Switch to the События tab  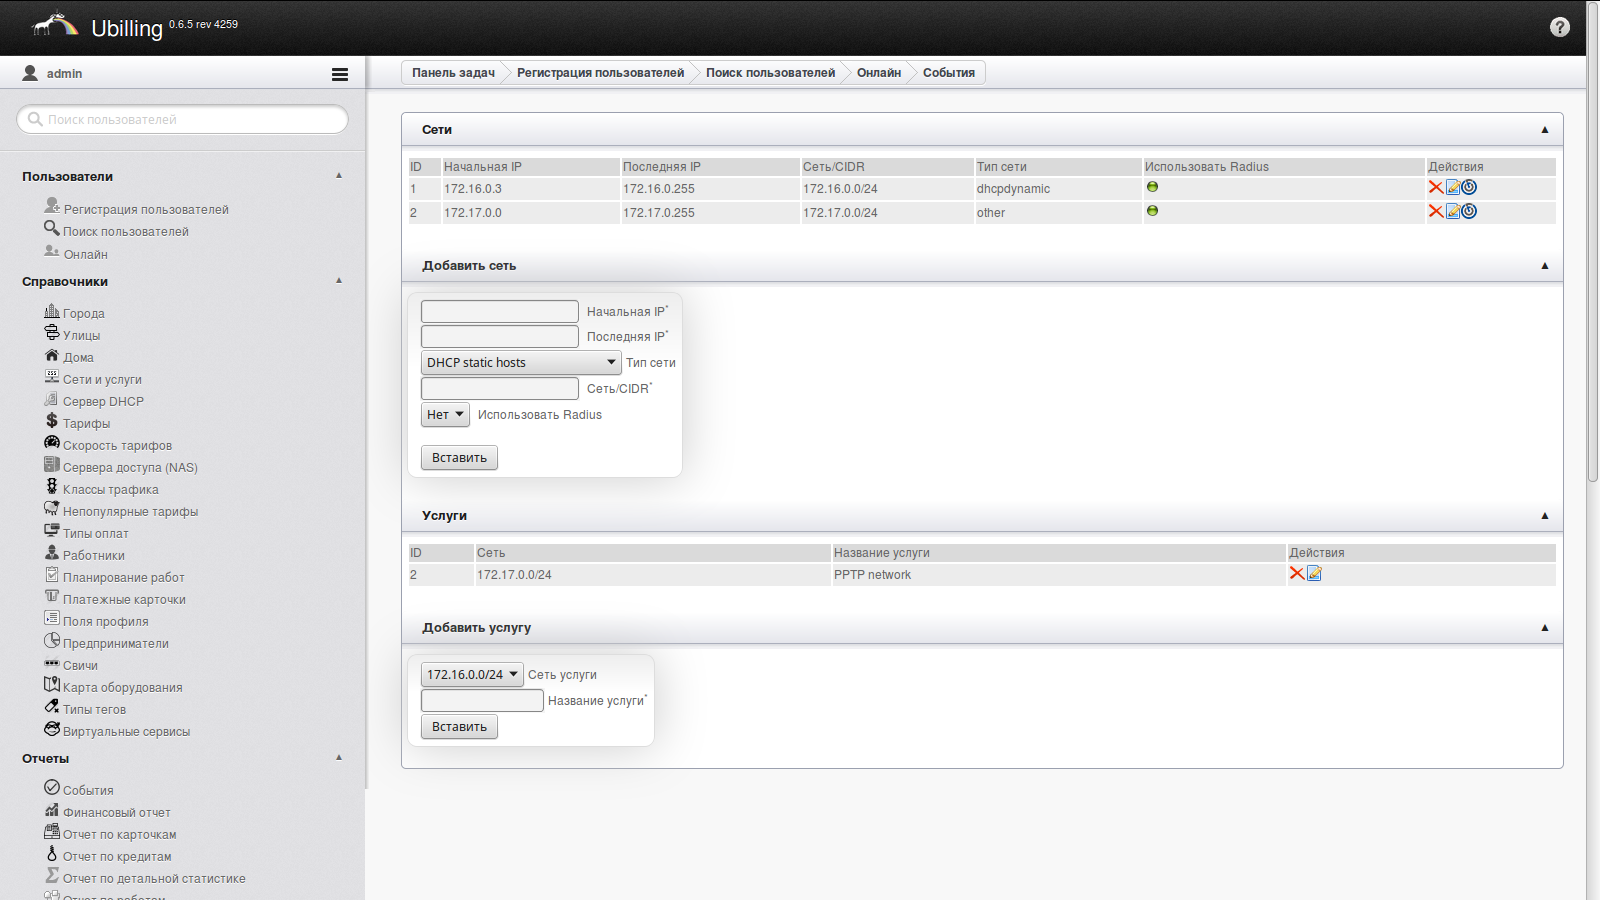948,73
